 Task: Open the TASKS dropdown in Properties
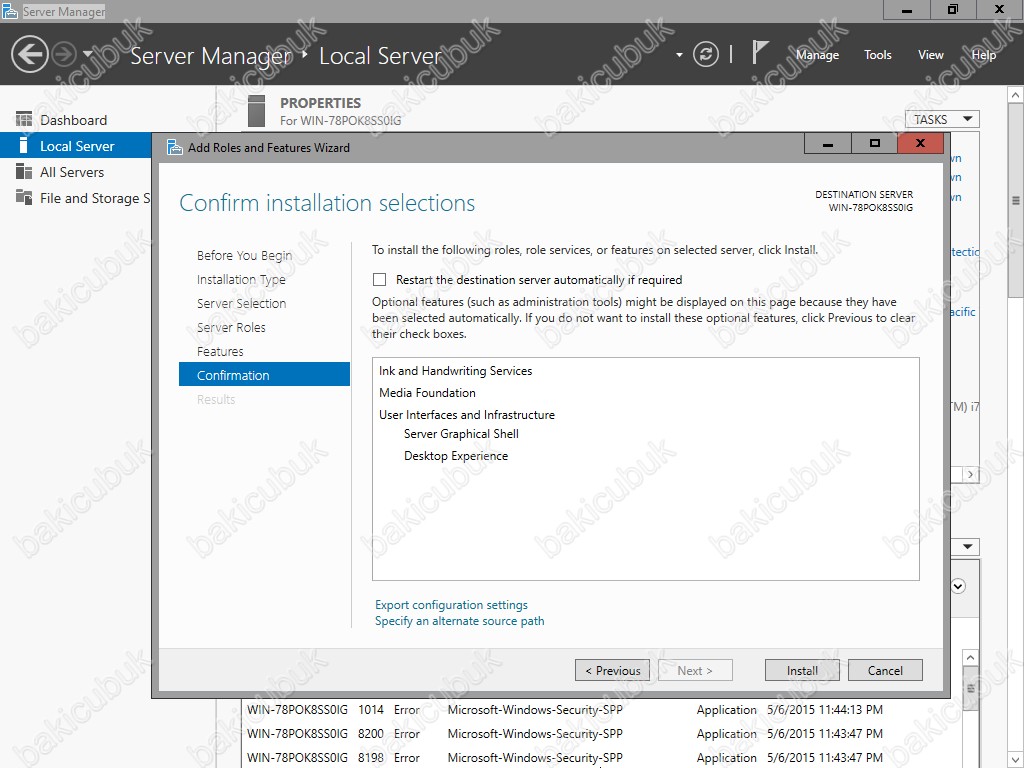click(942, 120)
